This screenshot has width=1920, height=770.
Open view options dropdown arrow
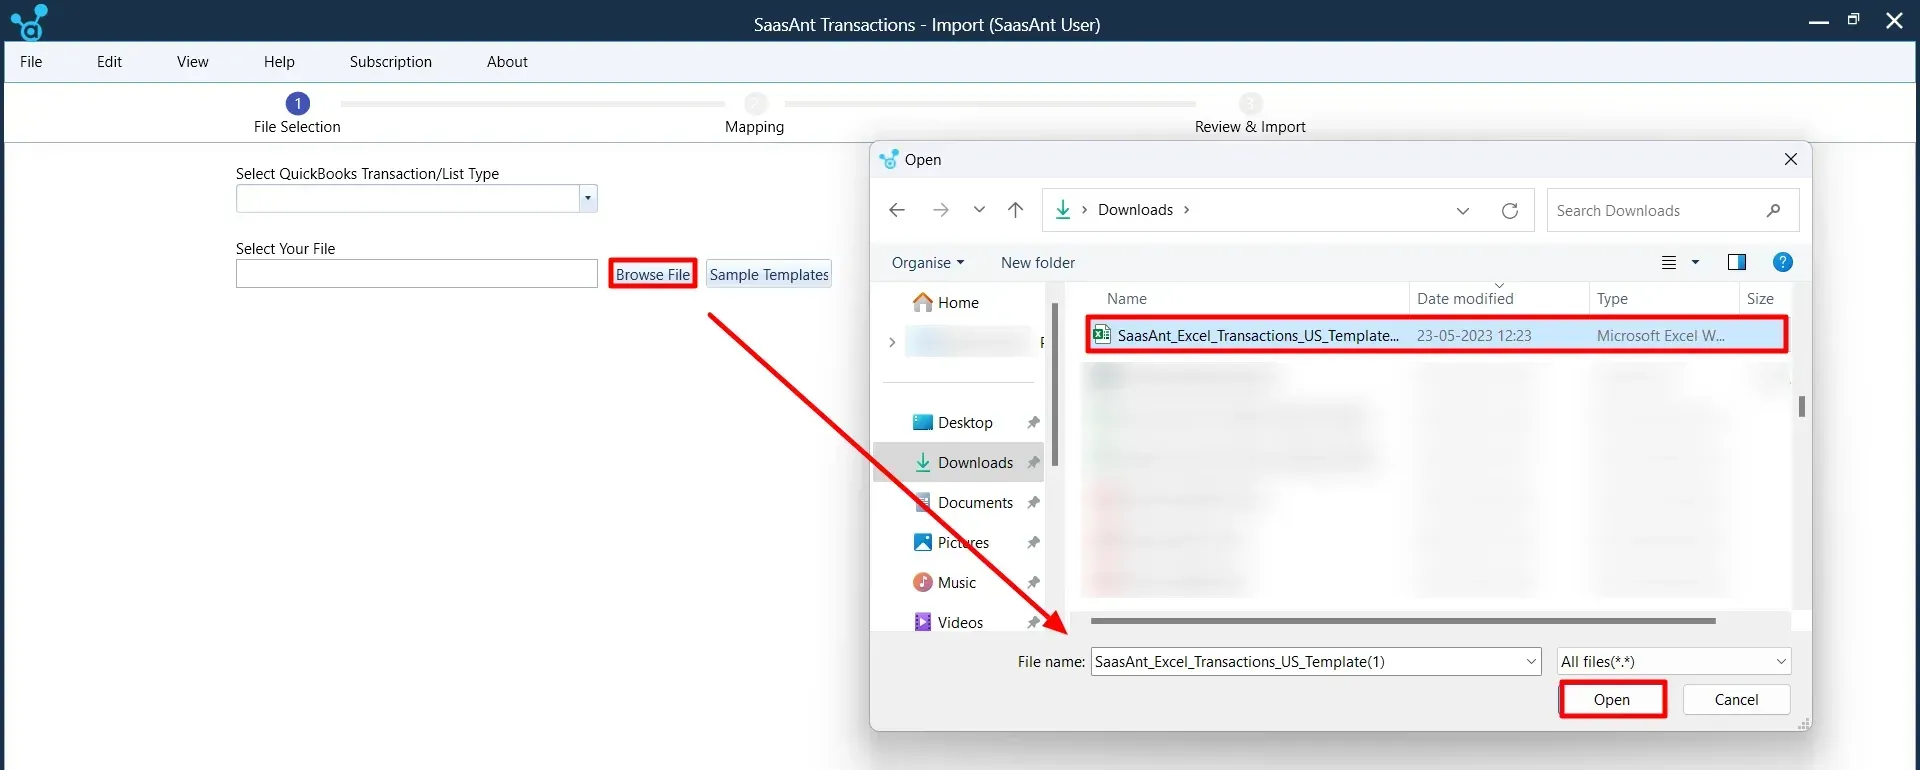click(1695, 263)
